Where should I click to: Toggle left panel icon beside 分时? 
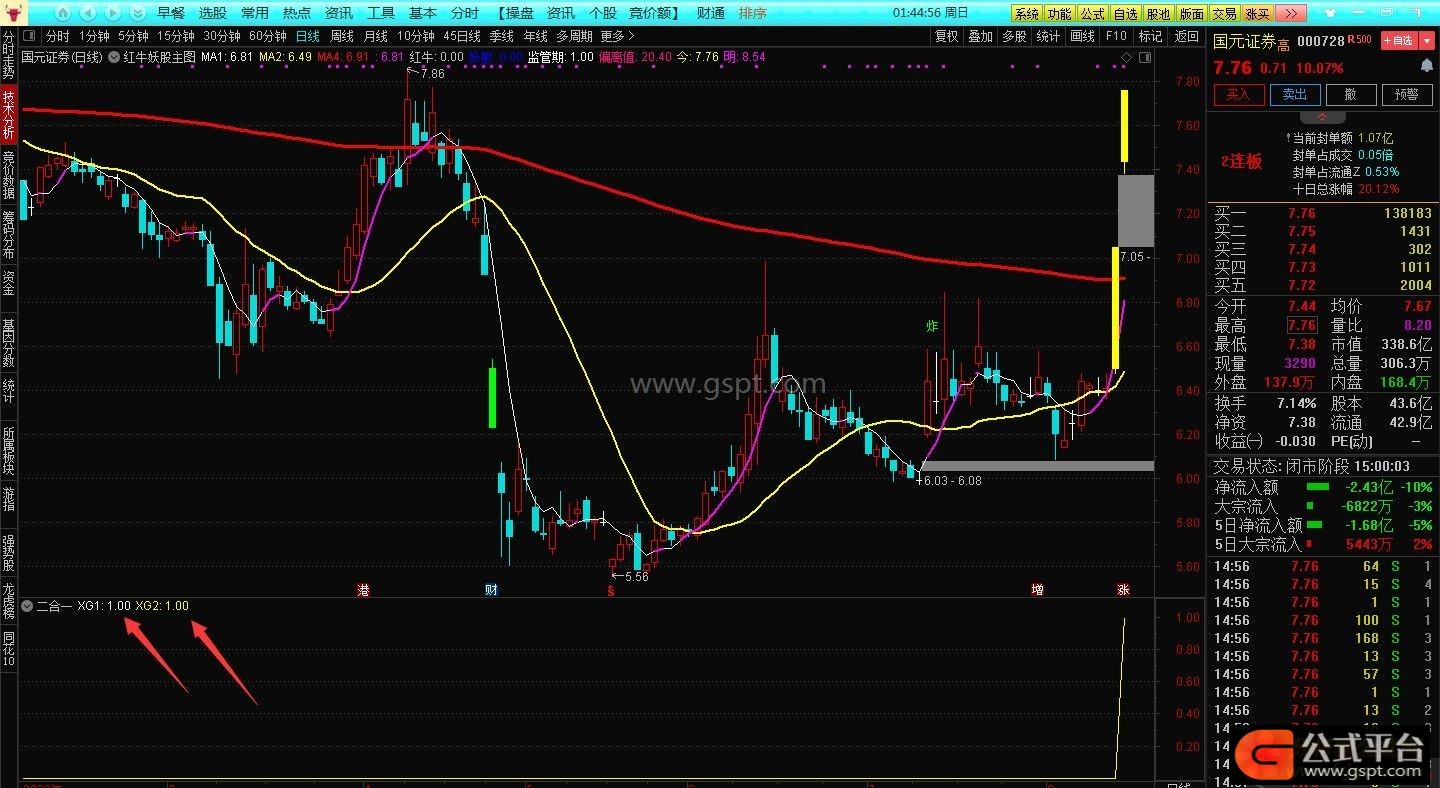[27, 36]
